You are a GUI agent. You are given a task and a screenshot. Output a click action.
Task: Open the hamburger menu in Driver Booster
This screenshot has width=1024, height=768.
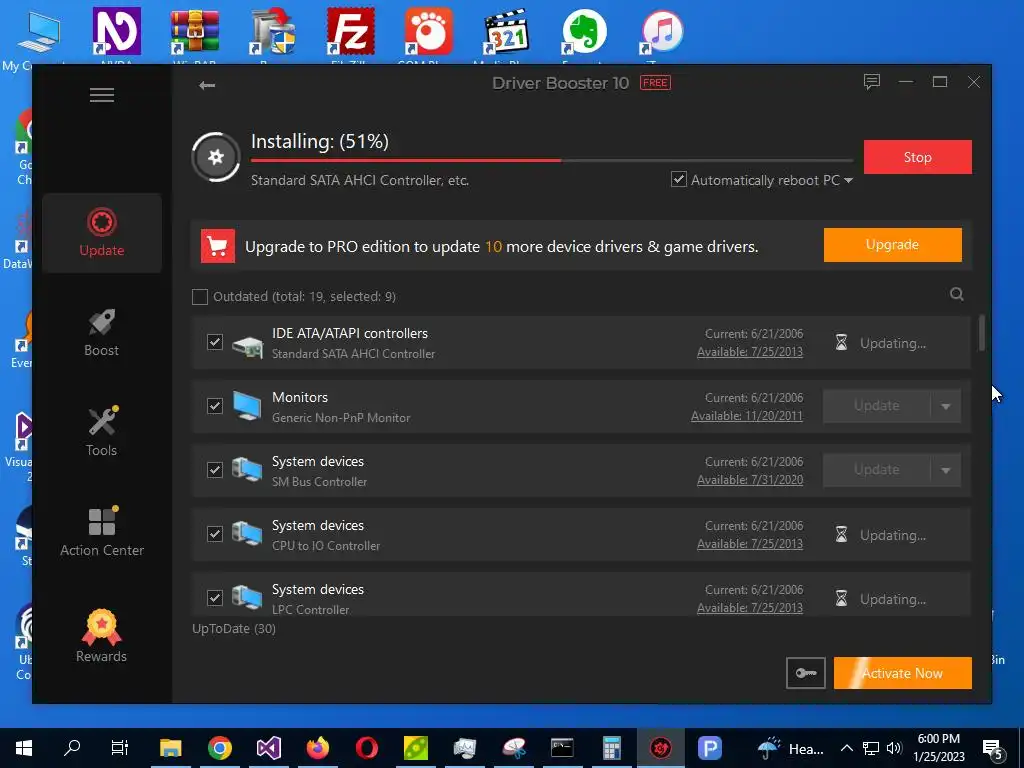(102, 95)
